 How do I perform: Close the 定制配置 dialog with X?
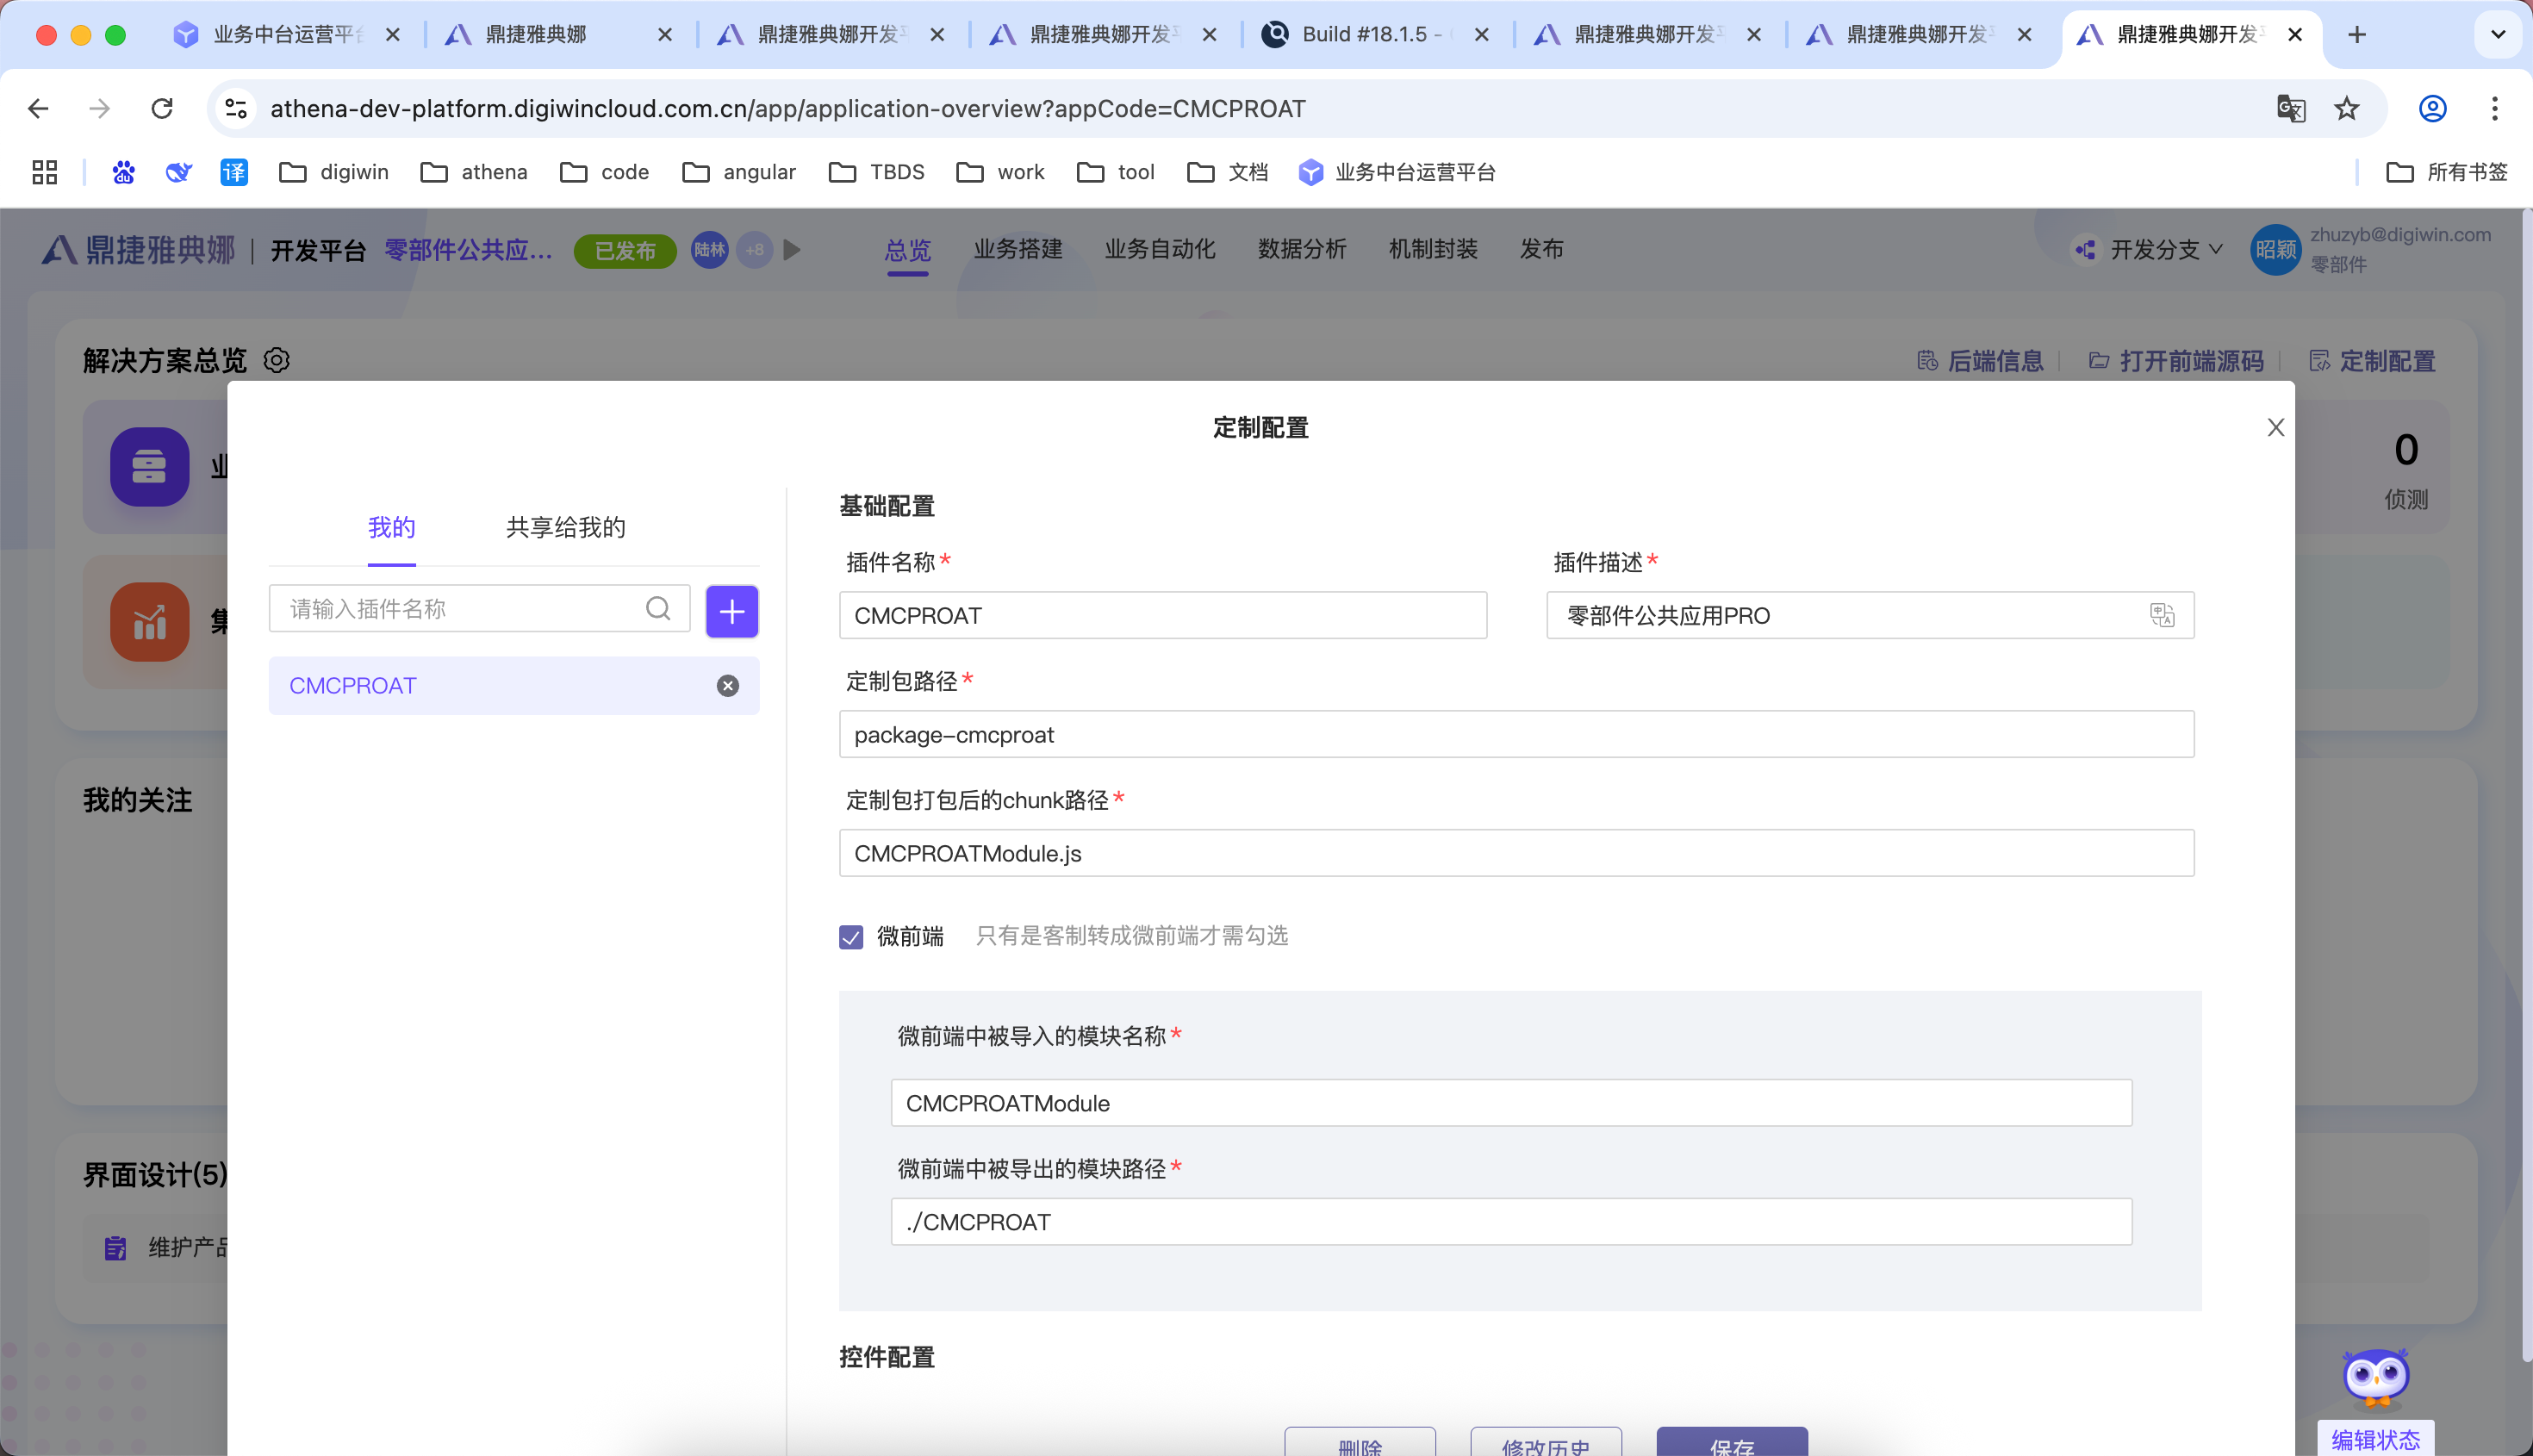pos(2276,428)
